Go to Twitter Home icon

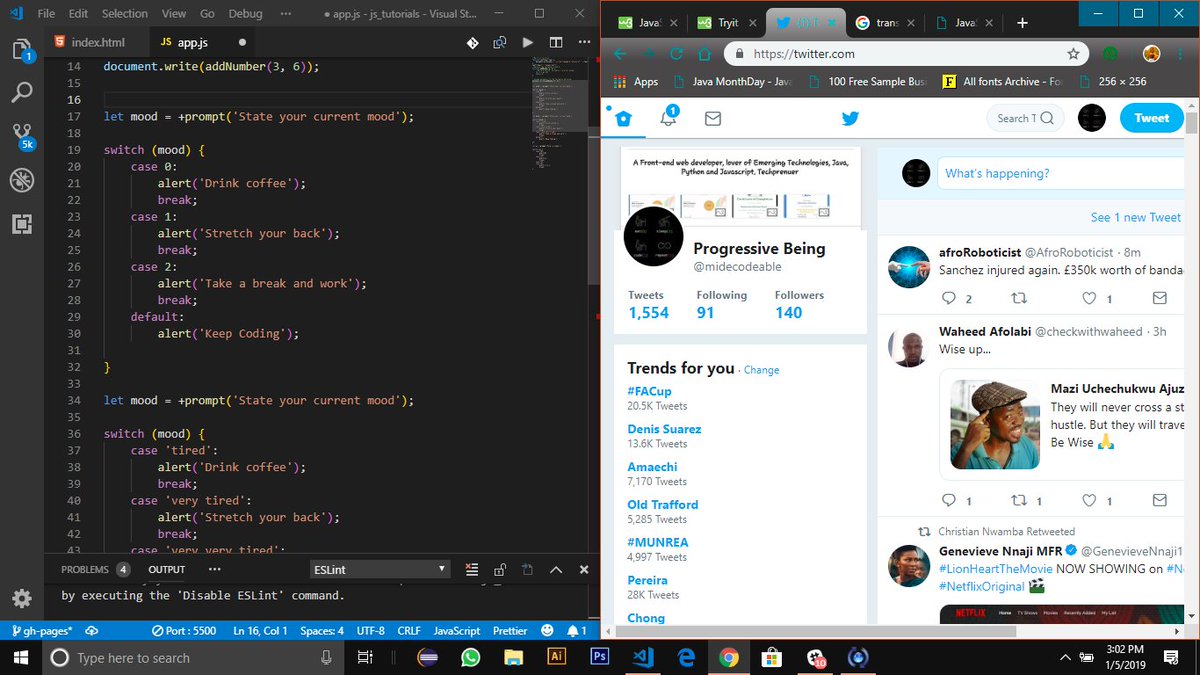pyautogui.click(x=624, y=119)
